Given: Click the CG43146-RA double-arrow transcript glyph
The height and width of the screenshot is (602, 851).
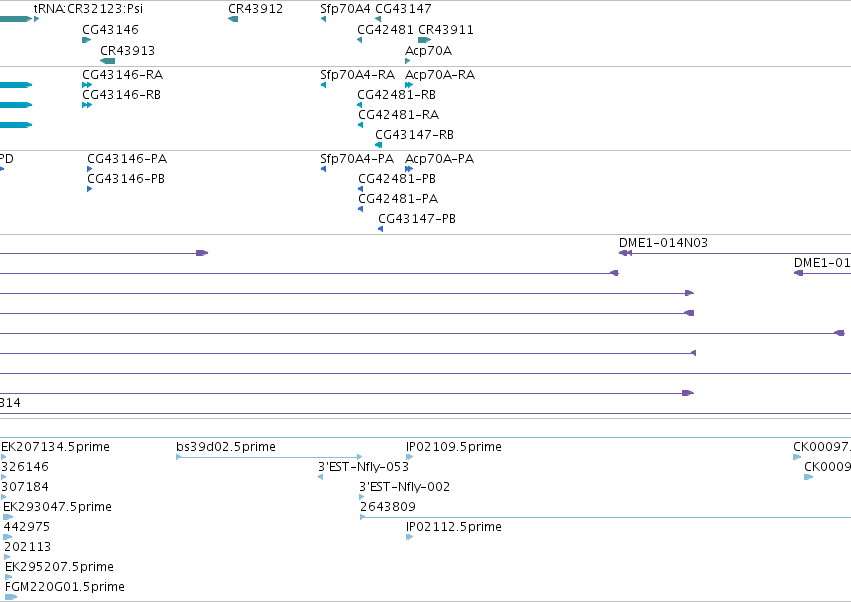Looking at the screenshot, I should pyautogui.click(x=87, y=85).
